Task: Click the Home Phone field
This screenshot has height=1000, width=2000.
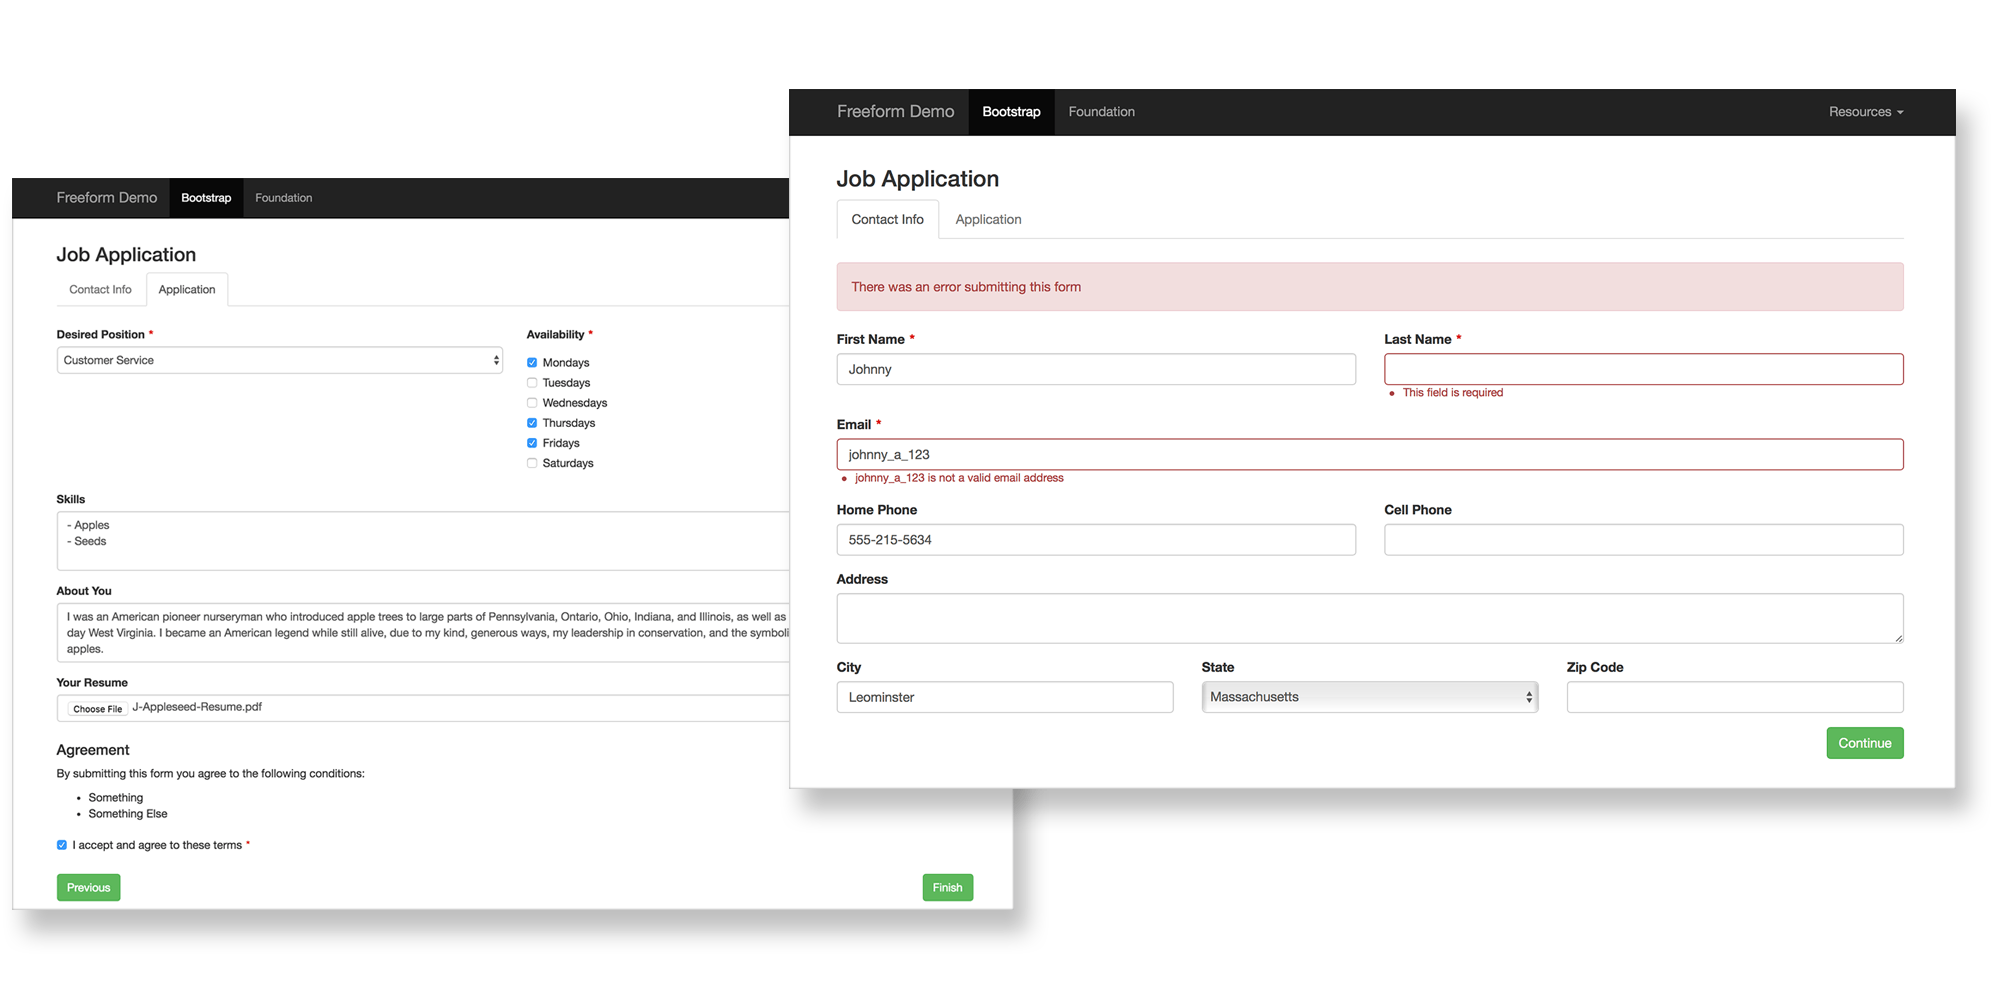Action: coord(1096,540)
